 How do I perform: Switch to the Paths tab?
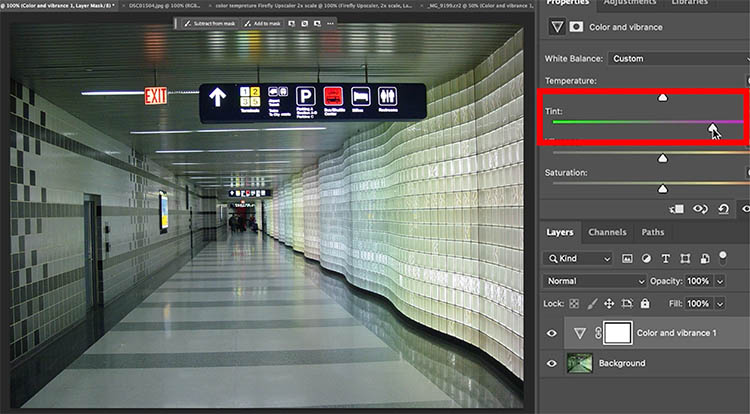pos(652,232)
